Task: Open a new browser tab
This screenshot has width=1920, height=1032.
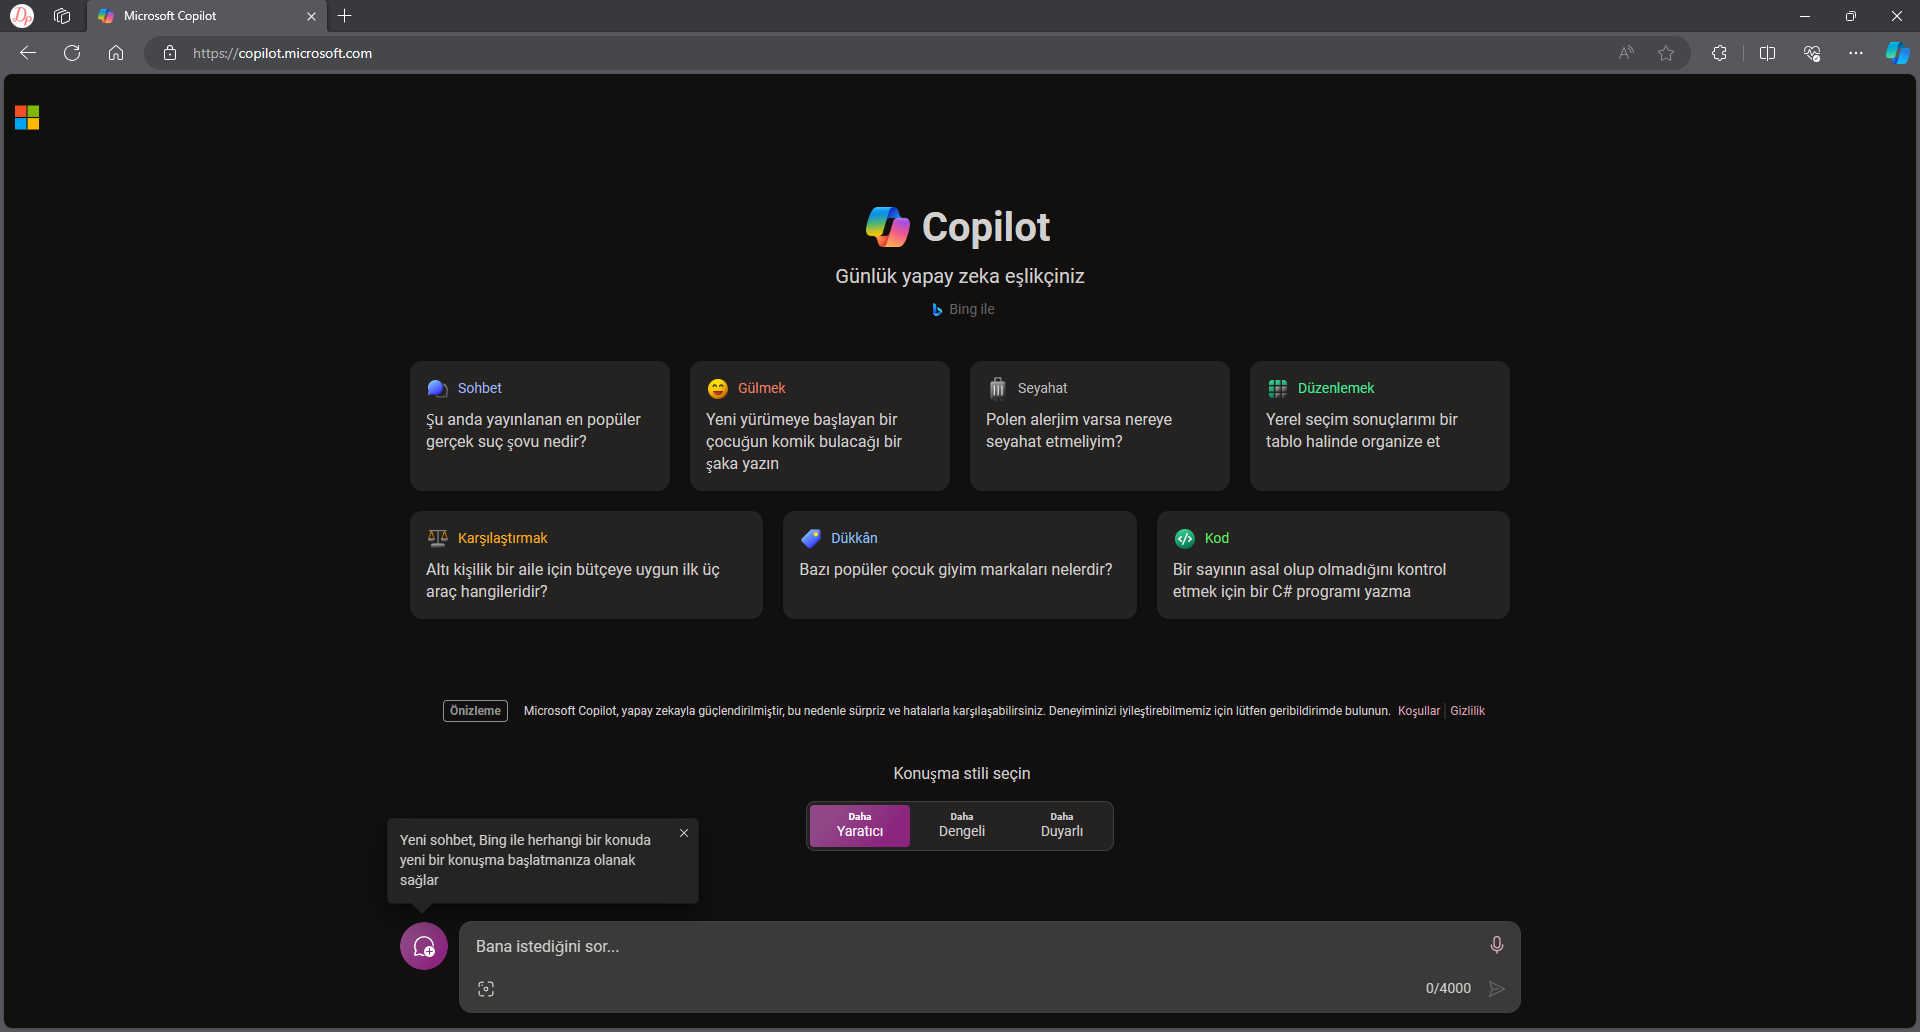Action: 345,16
